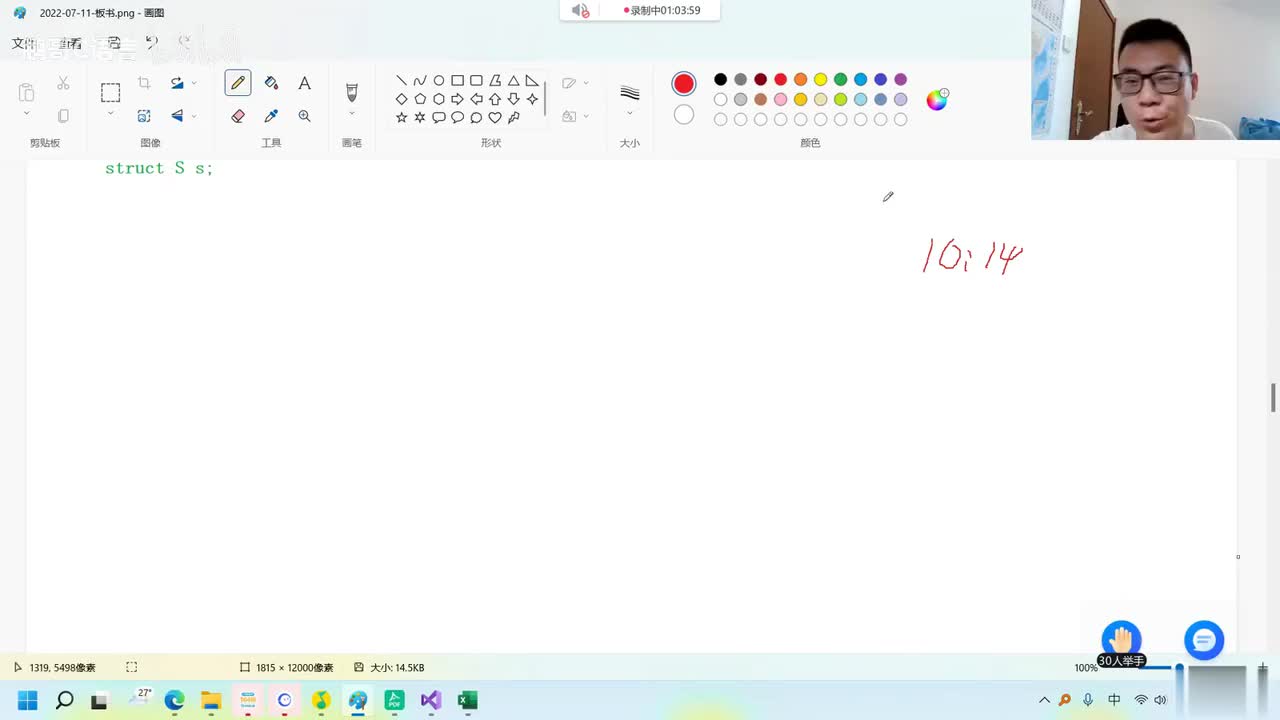Open Edit colors rainbow wheel
The width and height of the screenshot is (1280, 720).
click(x=937, y=99)
